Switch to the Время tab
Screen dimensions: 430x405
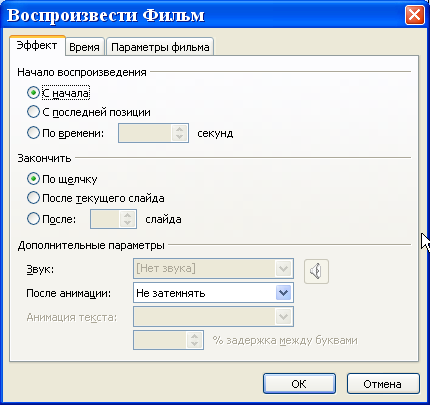[85, 47]
